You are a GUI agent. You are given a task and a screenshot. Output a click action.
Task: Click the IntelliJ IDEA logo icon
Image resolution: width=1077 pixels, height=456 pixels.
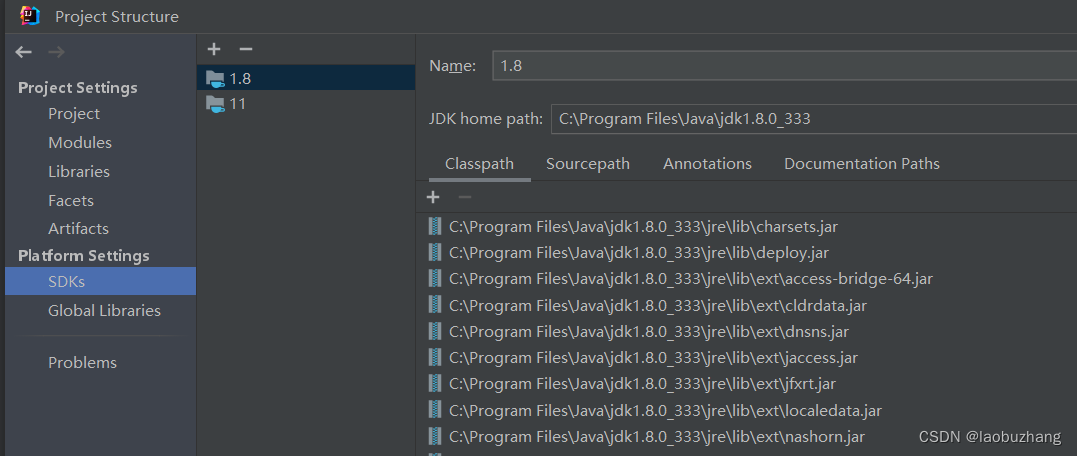click(30, 16)
